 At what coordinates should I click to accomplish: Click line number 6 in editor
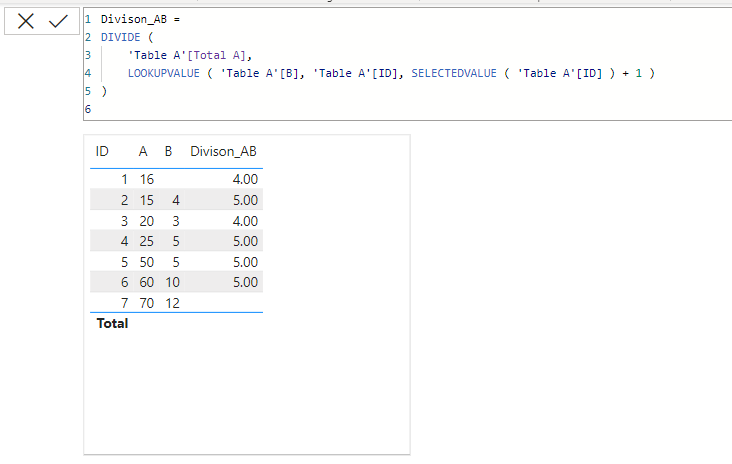tap(88, 109)
